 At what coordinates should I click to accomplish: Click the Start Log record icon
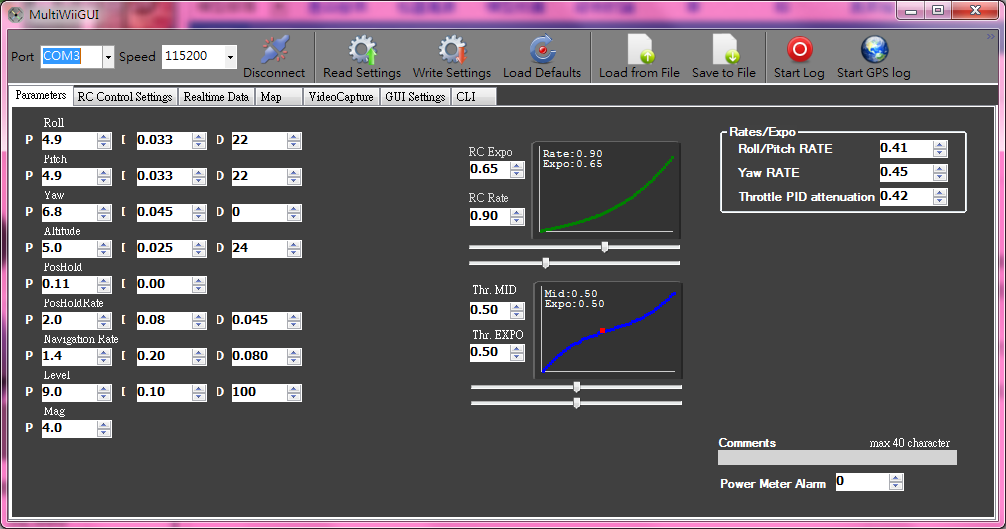click(799, 49)
